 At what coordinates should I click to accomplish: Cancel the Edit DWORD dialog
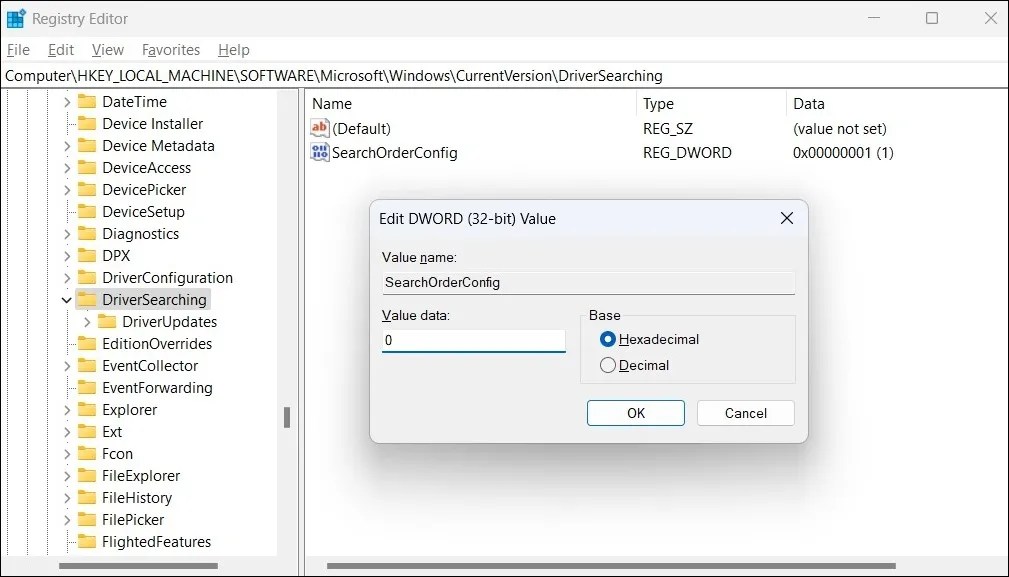pos(745,412)
